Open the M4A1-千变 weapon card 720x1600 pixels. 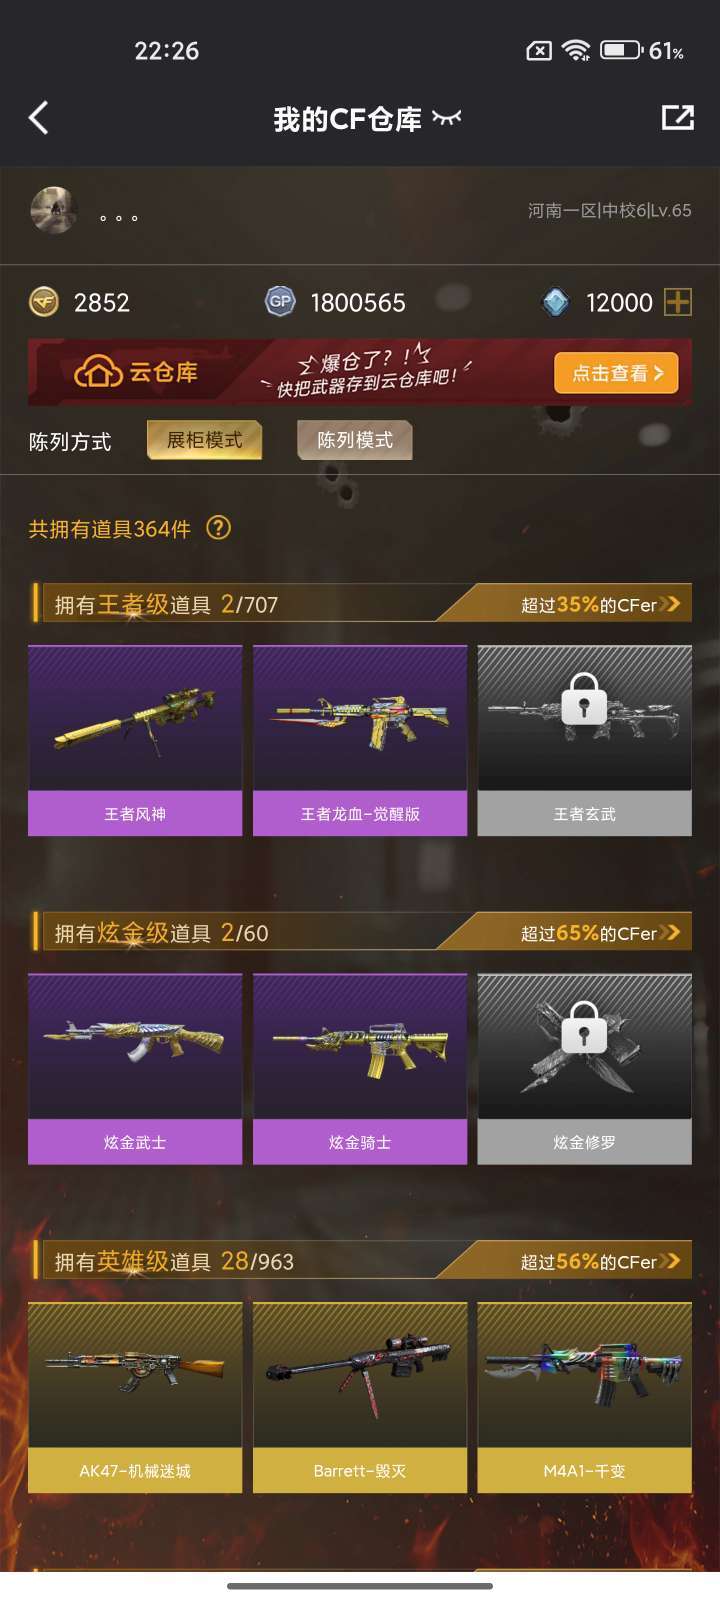(584, 1397)
